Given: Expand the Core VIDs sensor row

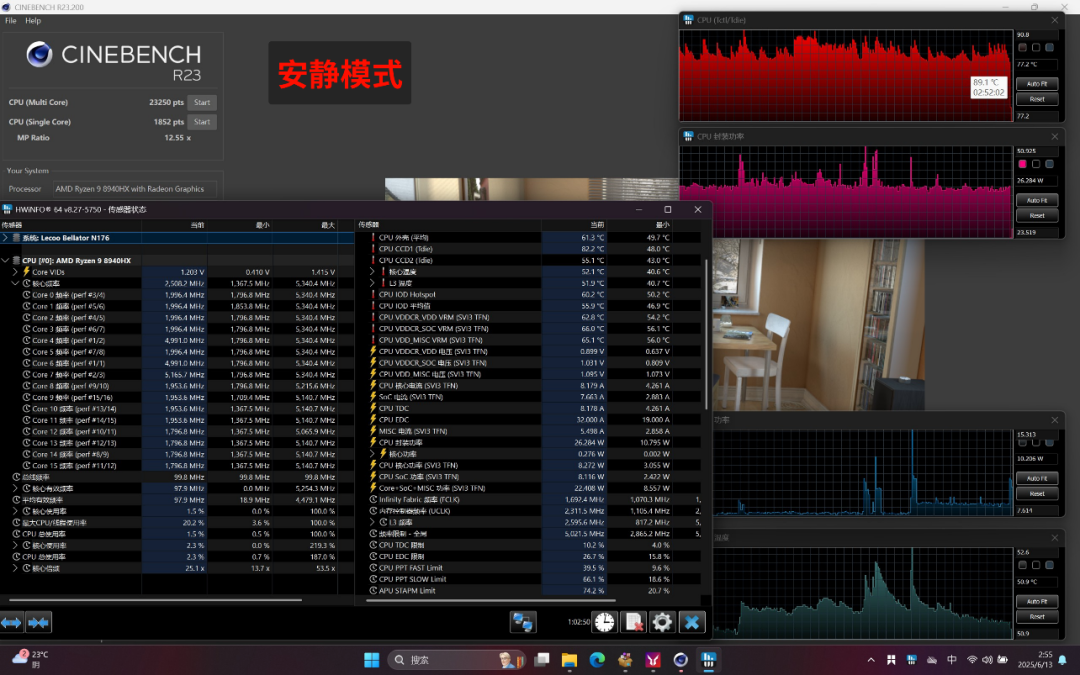Looking at the screenshot, I should tap(15, 272).
